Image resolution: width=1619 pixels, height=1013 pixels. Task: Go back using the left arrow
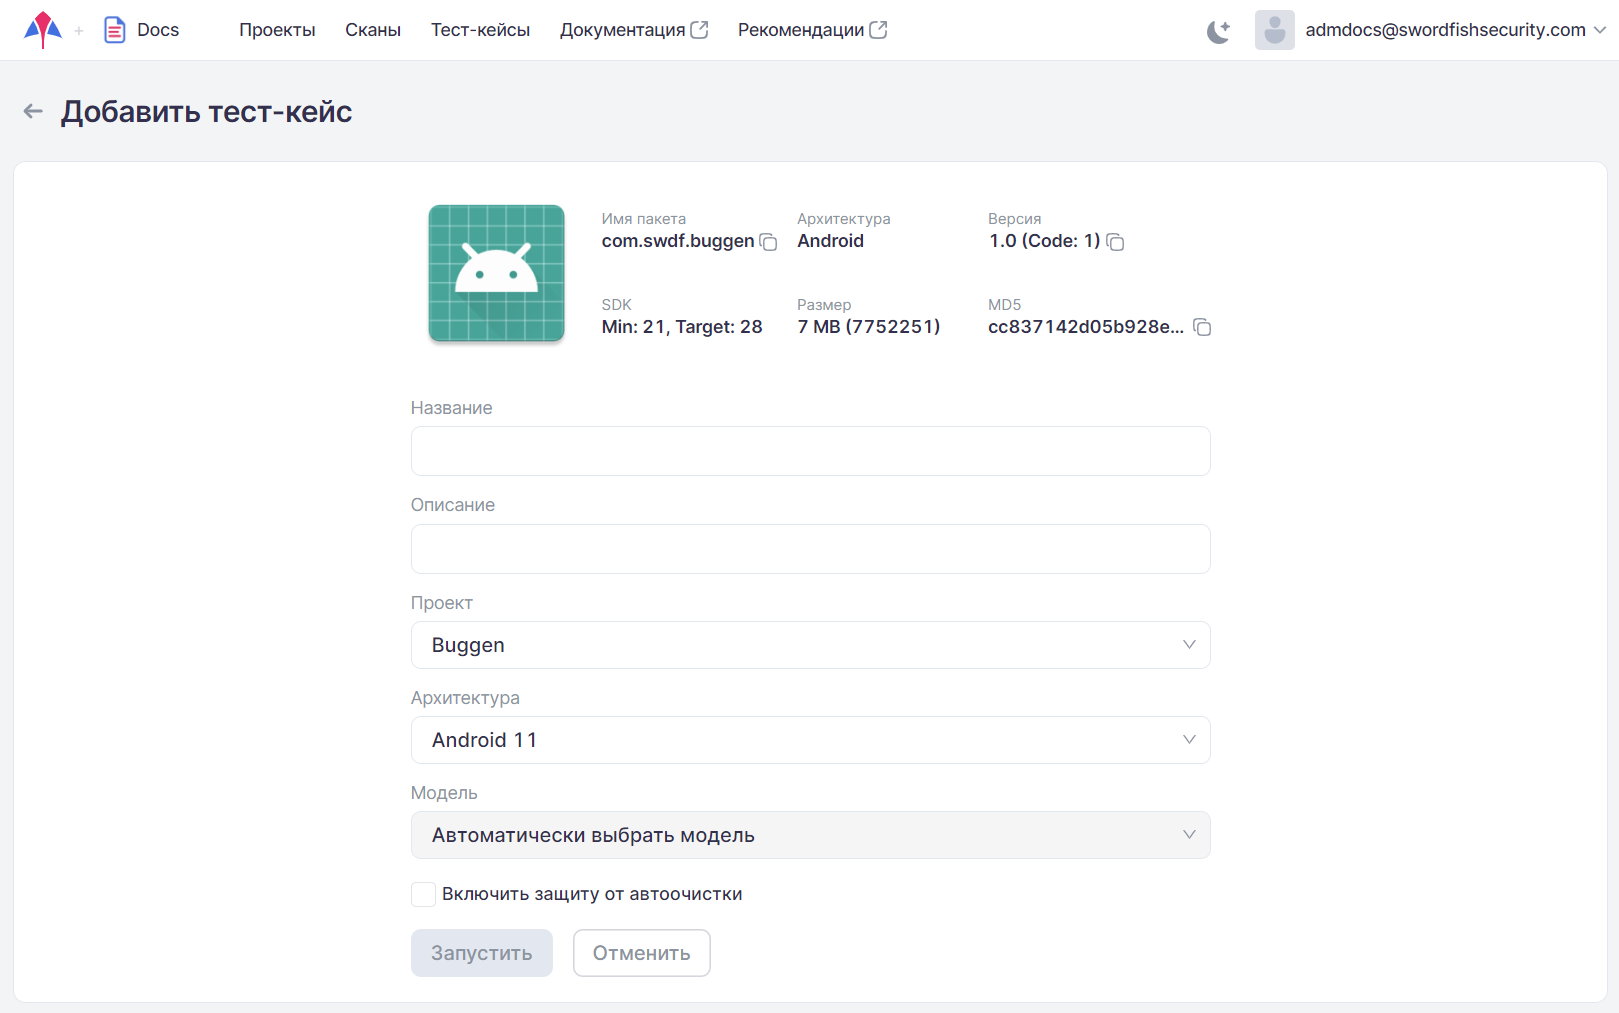click(x=33, y=111)
